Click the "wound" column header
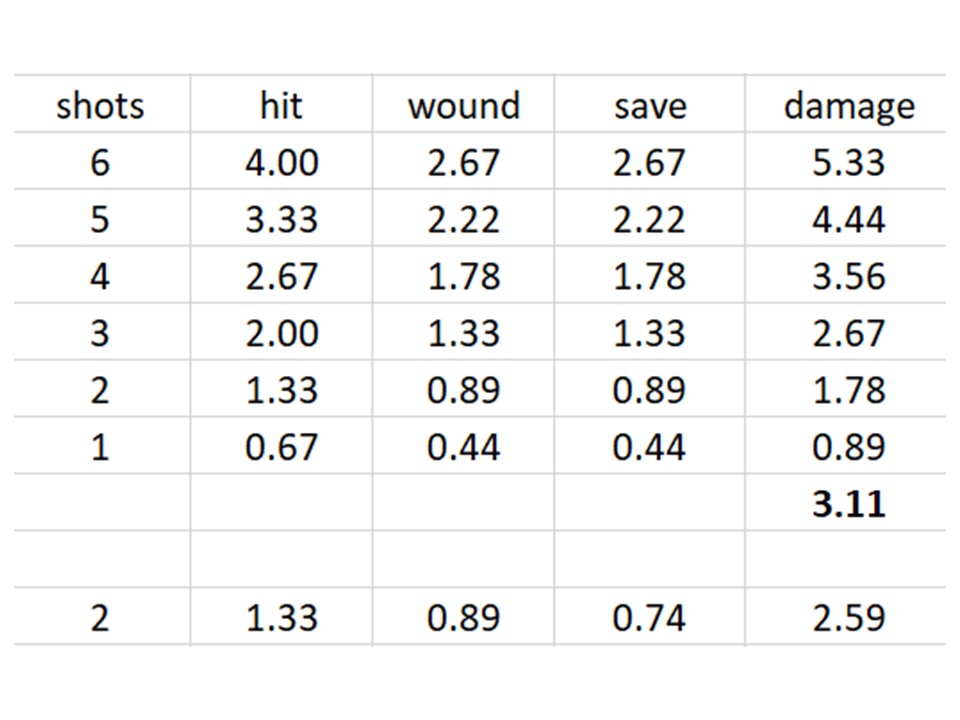 [463, 106]
